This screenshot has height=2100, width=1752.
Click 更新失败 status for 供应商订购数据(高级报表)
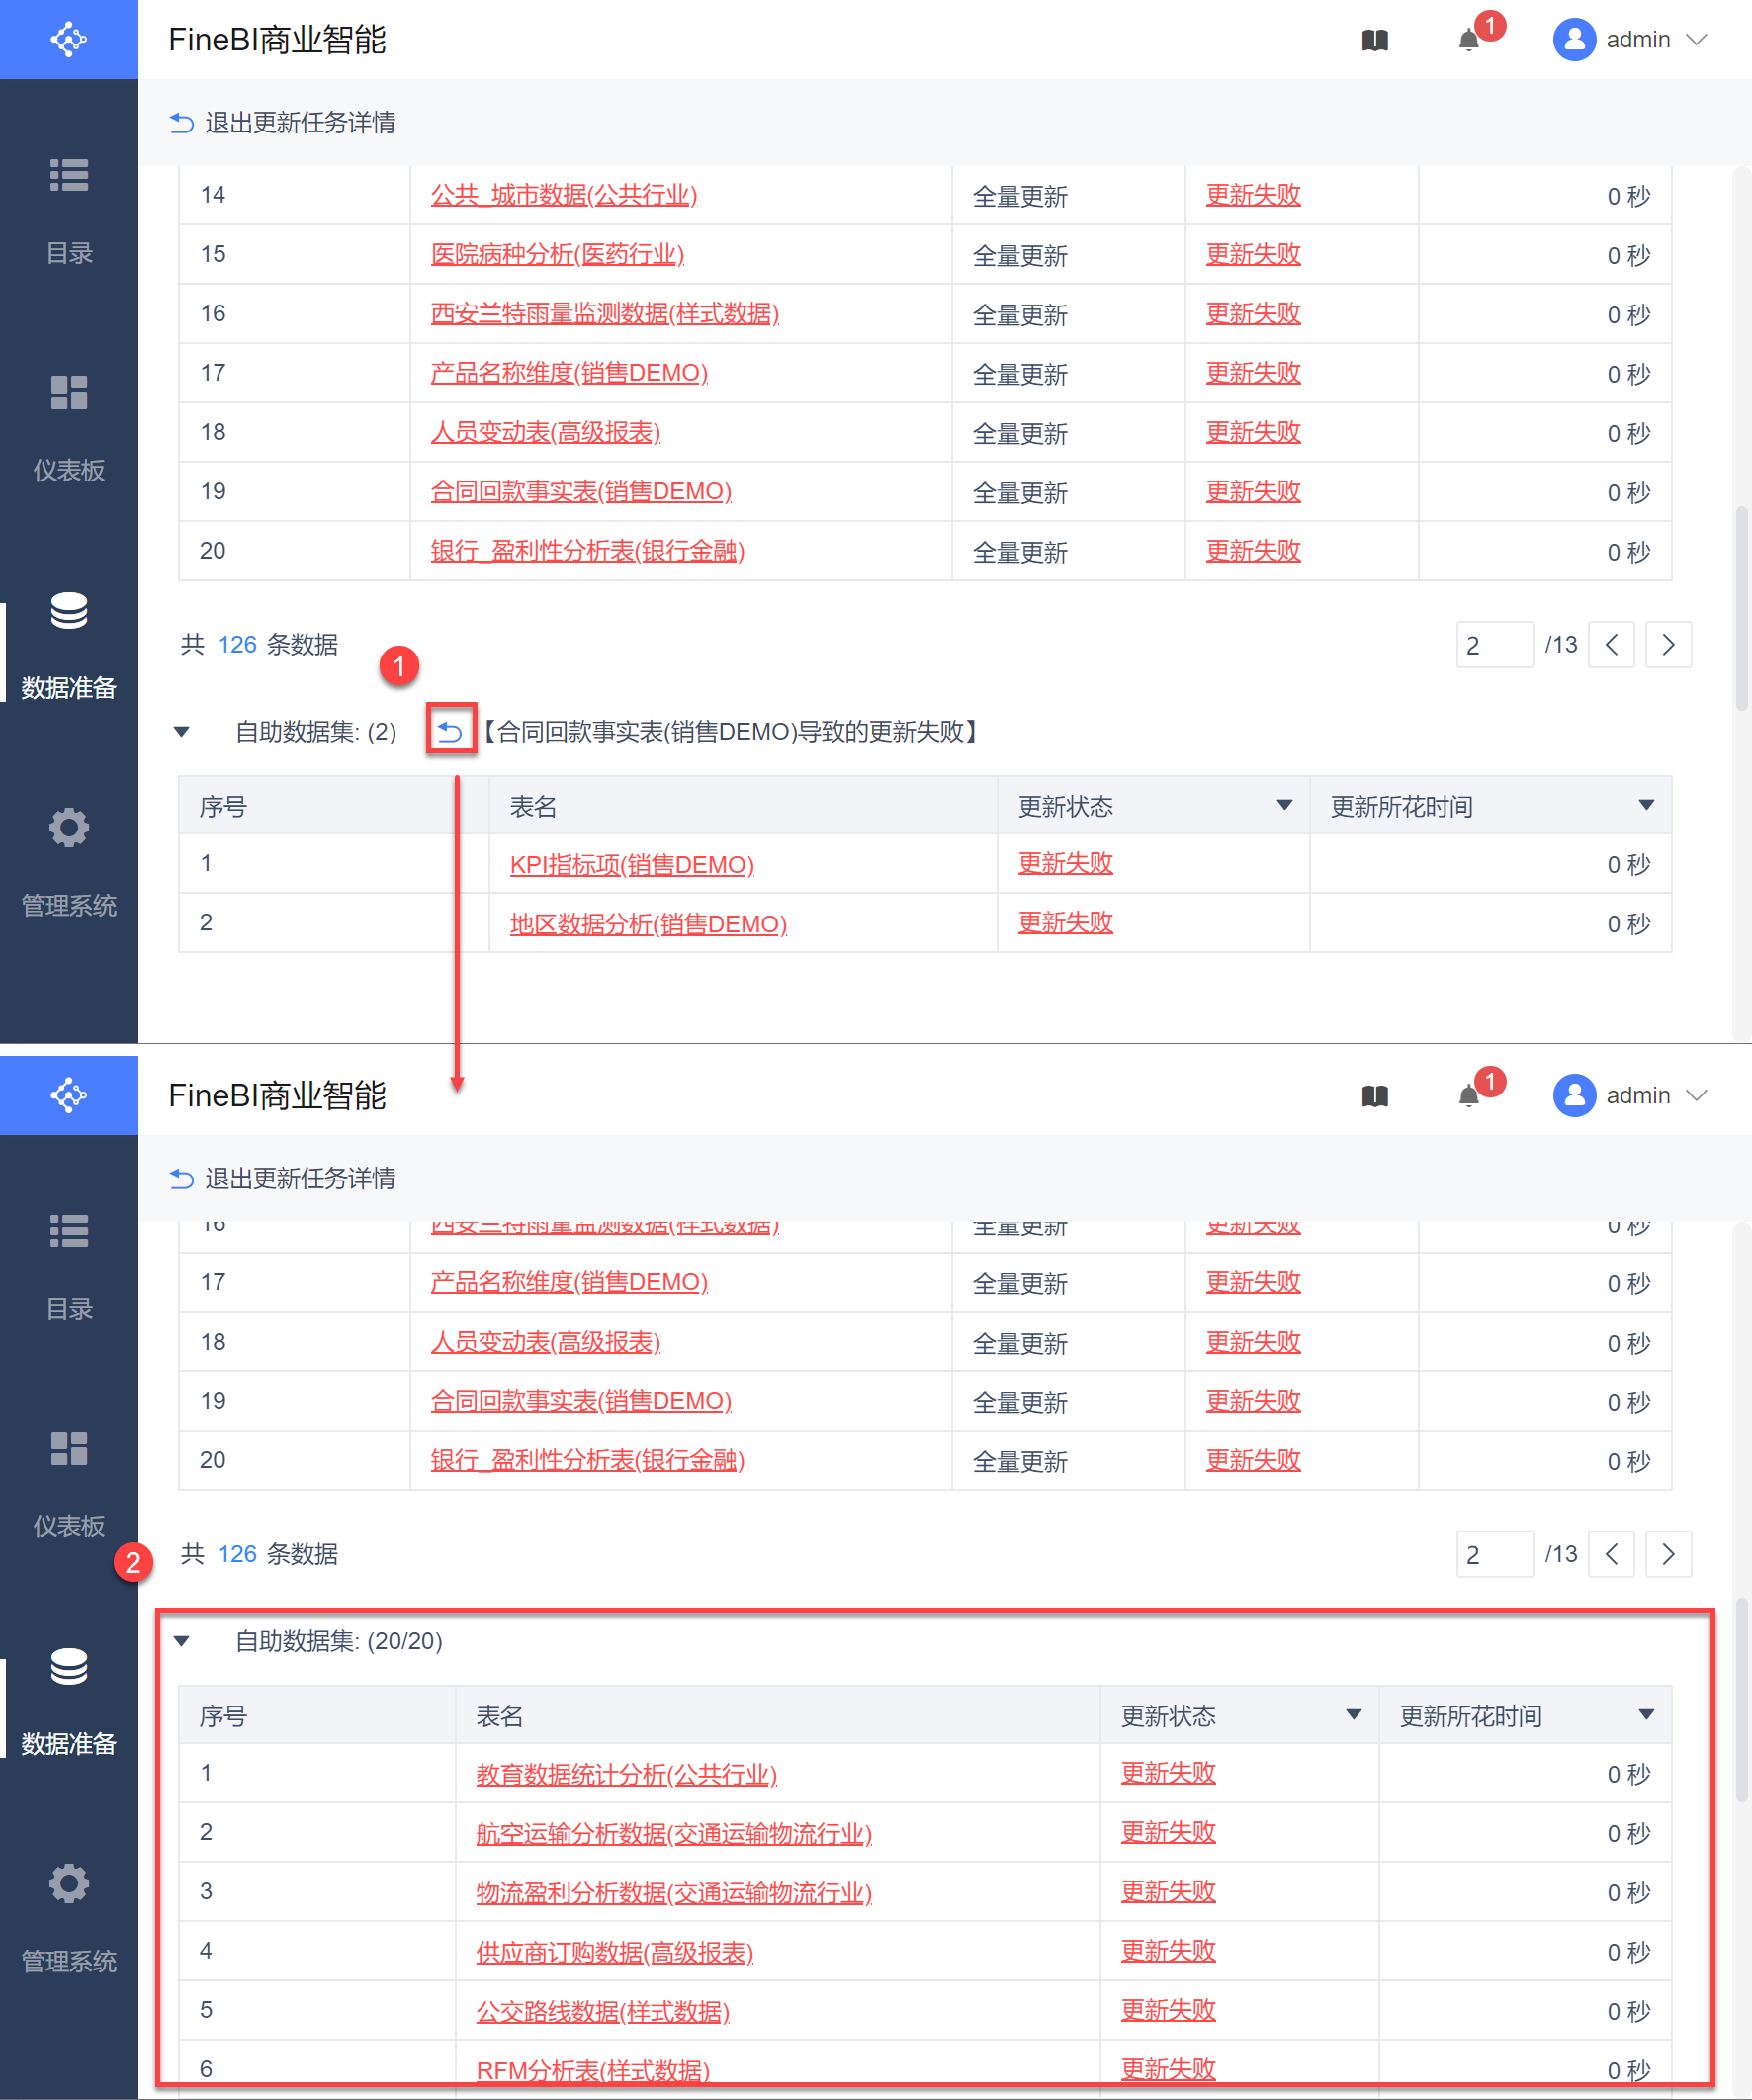click(1168, 1950)
